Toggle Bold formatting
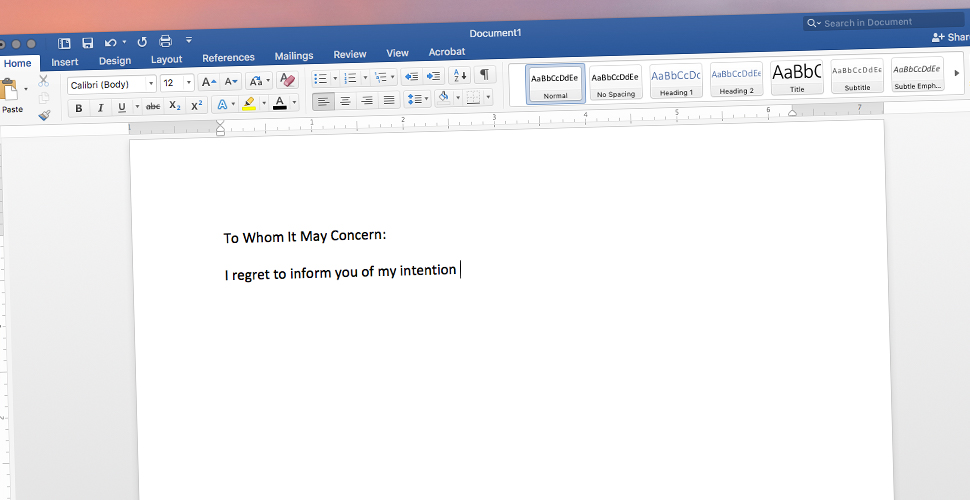This screenshot has height=500, width=970. [78, 107]
